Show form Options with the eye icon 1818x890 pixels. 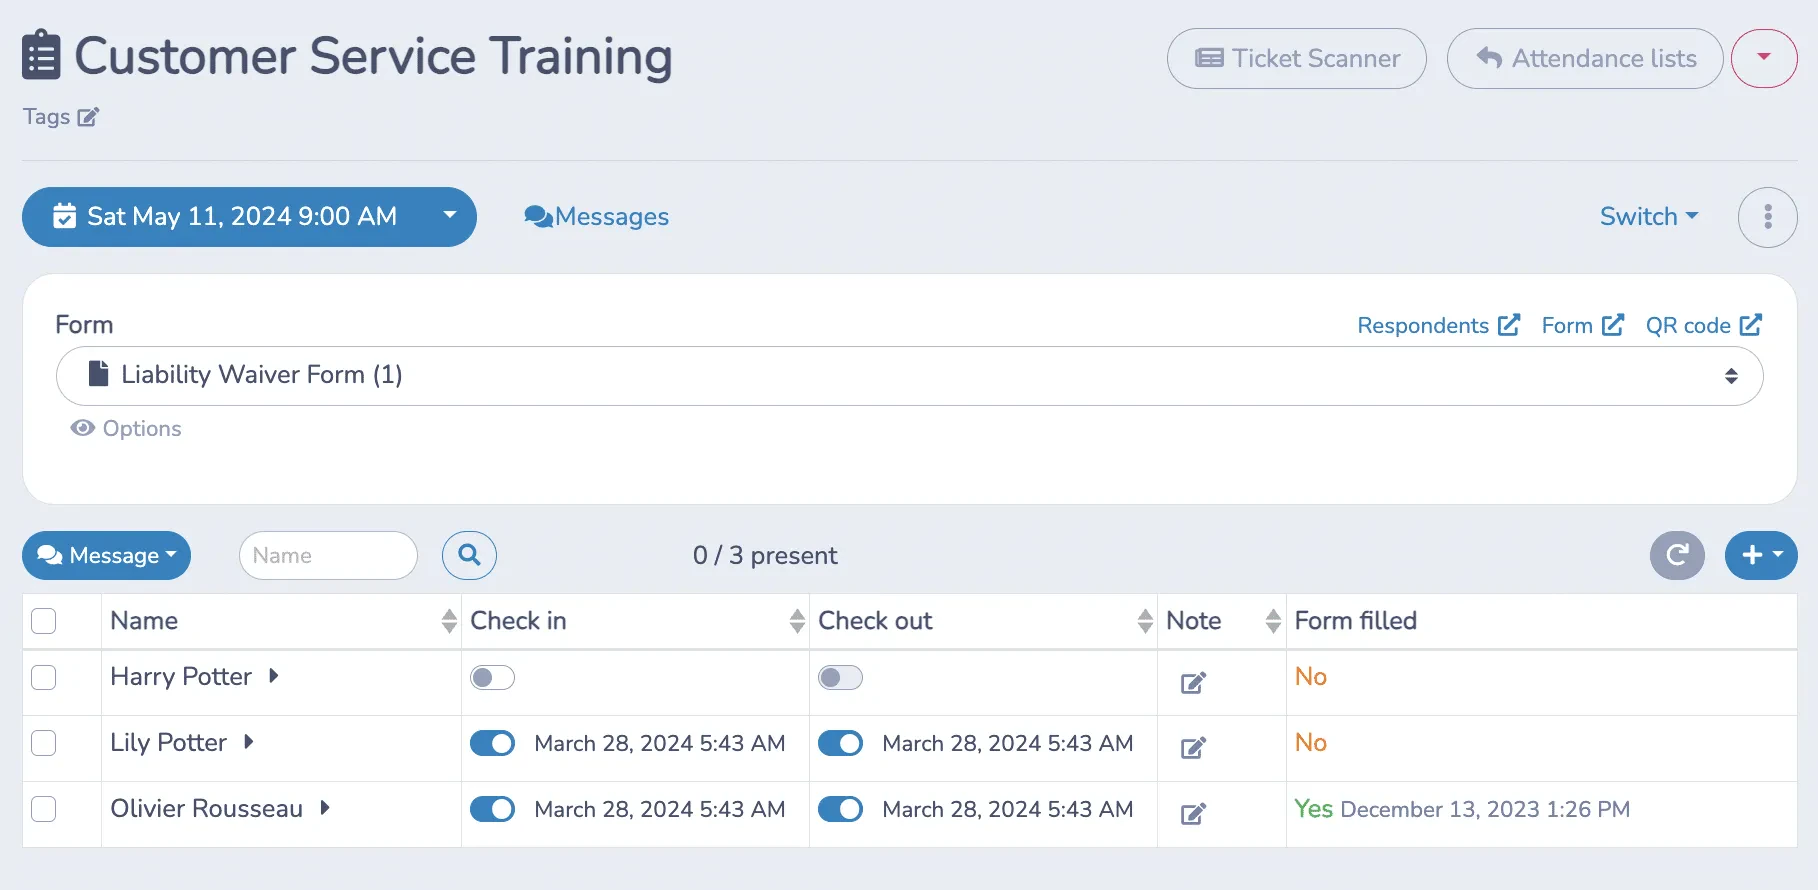coord(126,429)
